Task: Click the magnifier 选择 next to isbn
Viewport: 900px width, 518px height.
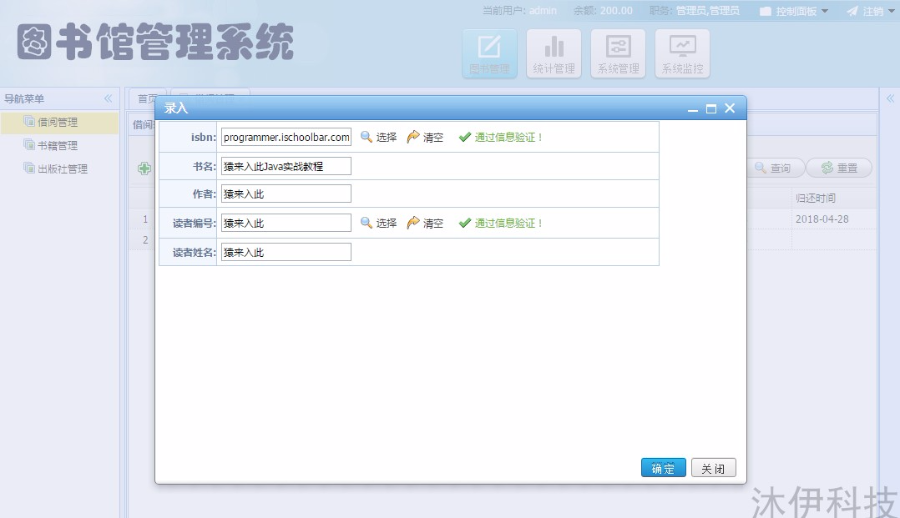Action: tap(378, 137)
